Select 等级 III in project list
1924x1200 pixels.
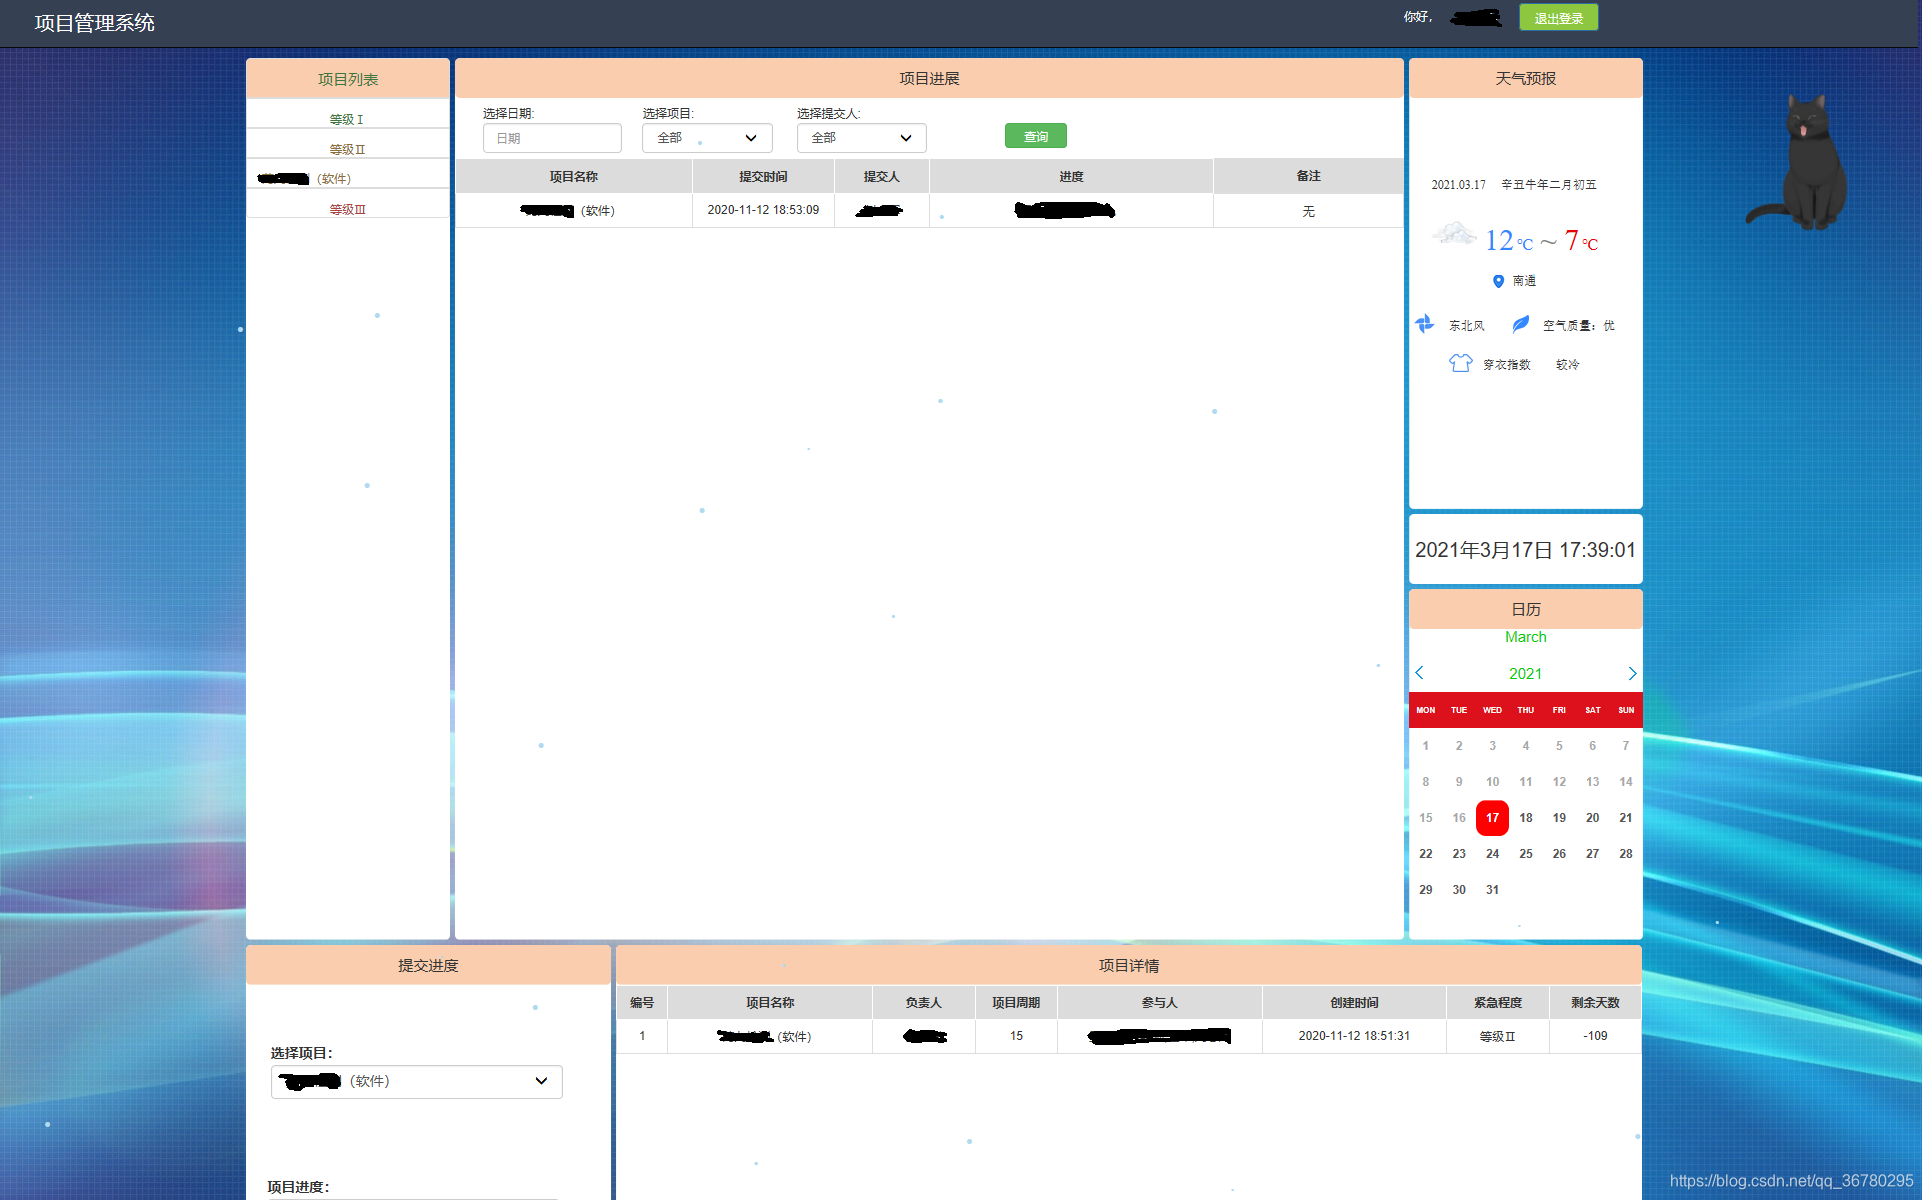coord(347,209)
